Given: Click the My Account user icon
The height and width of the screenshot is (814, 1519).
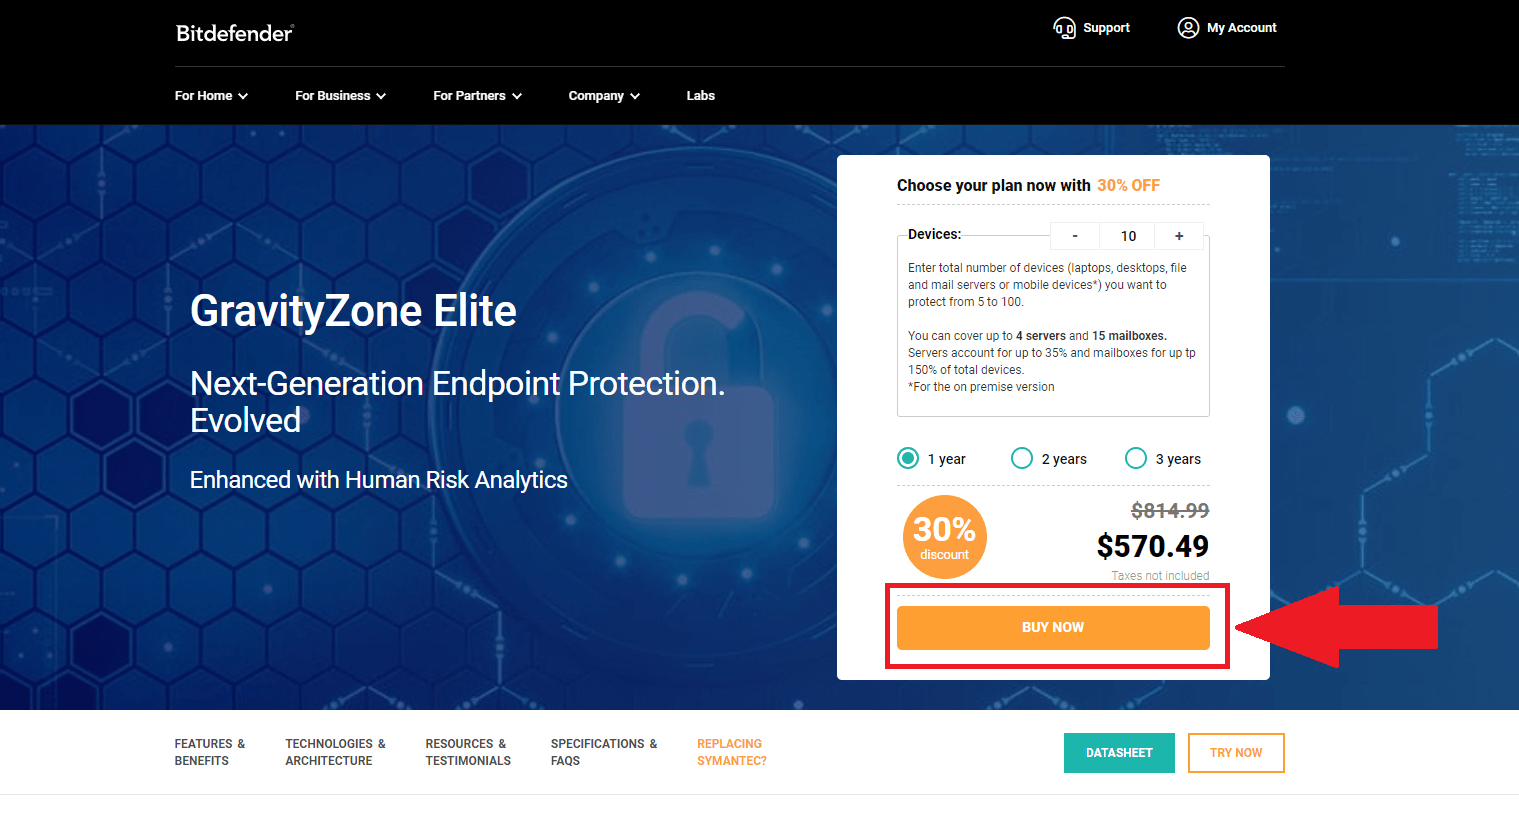Looking at the screenshot, I should (x=1188, y=28).
